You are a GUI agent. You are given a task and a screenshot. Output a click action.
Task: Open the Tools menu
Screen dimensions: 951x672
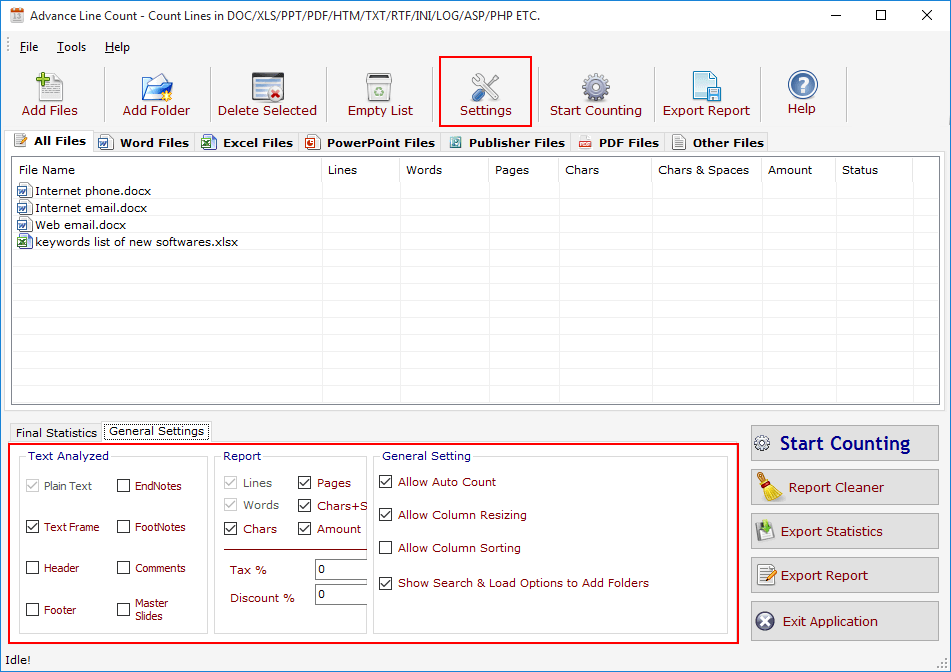pyautogui.click(x=71, y=47)
